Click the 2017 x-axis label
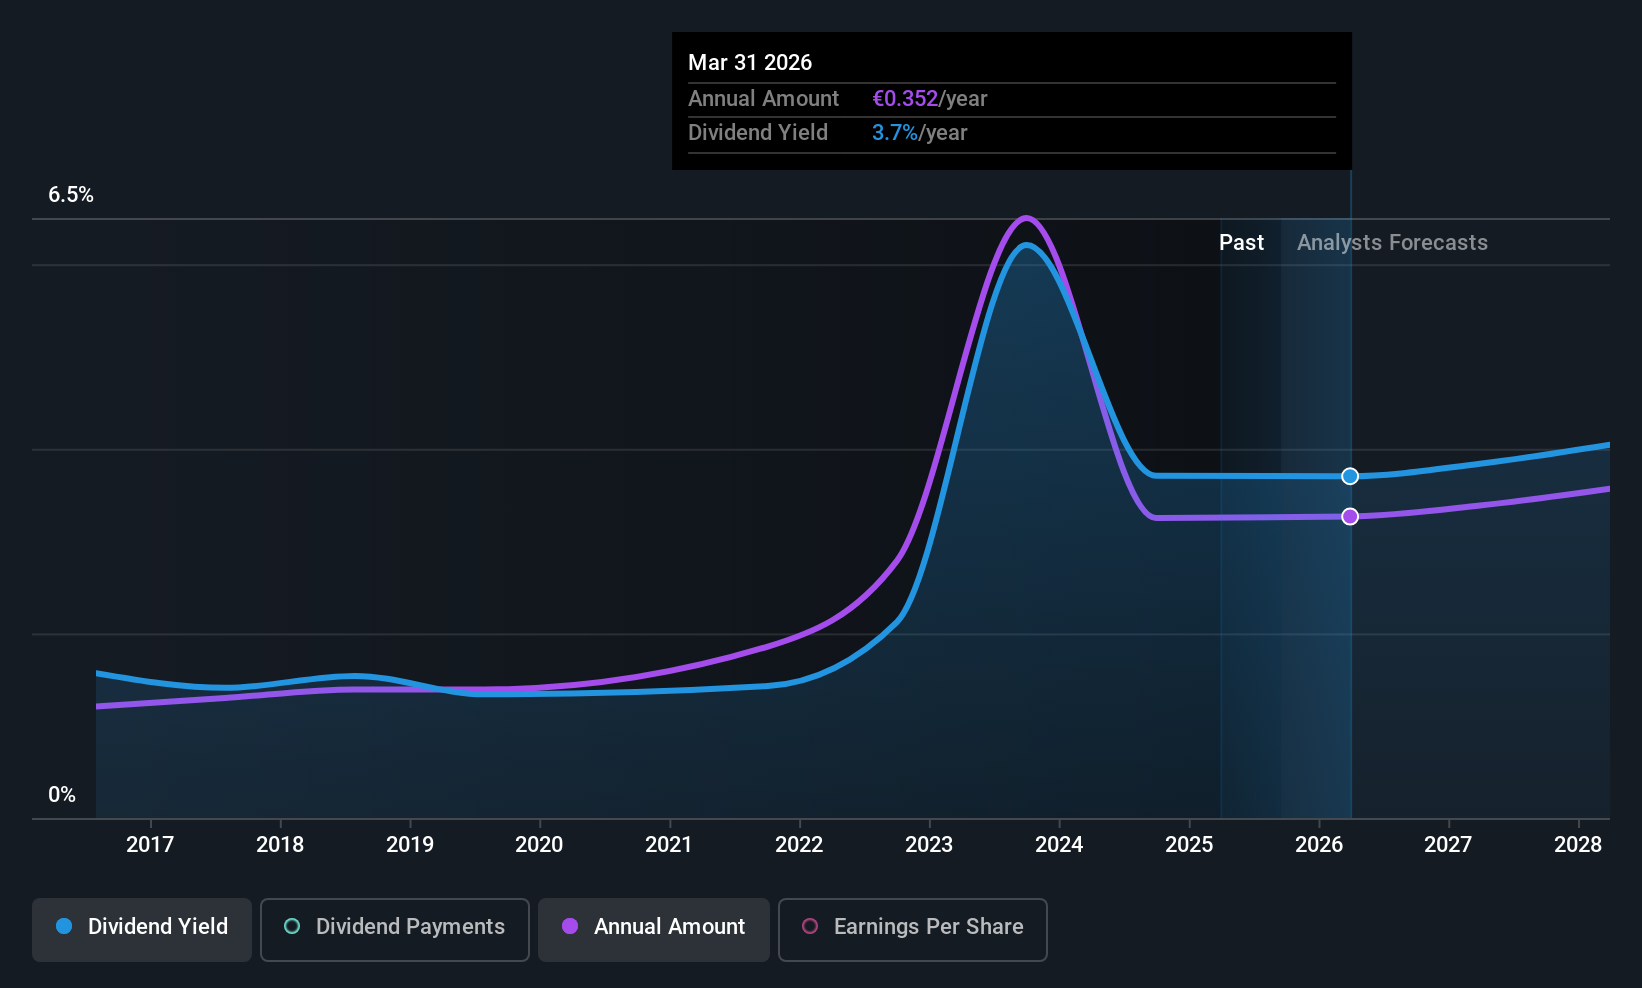 coord(150,844)
